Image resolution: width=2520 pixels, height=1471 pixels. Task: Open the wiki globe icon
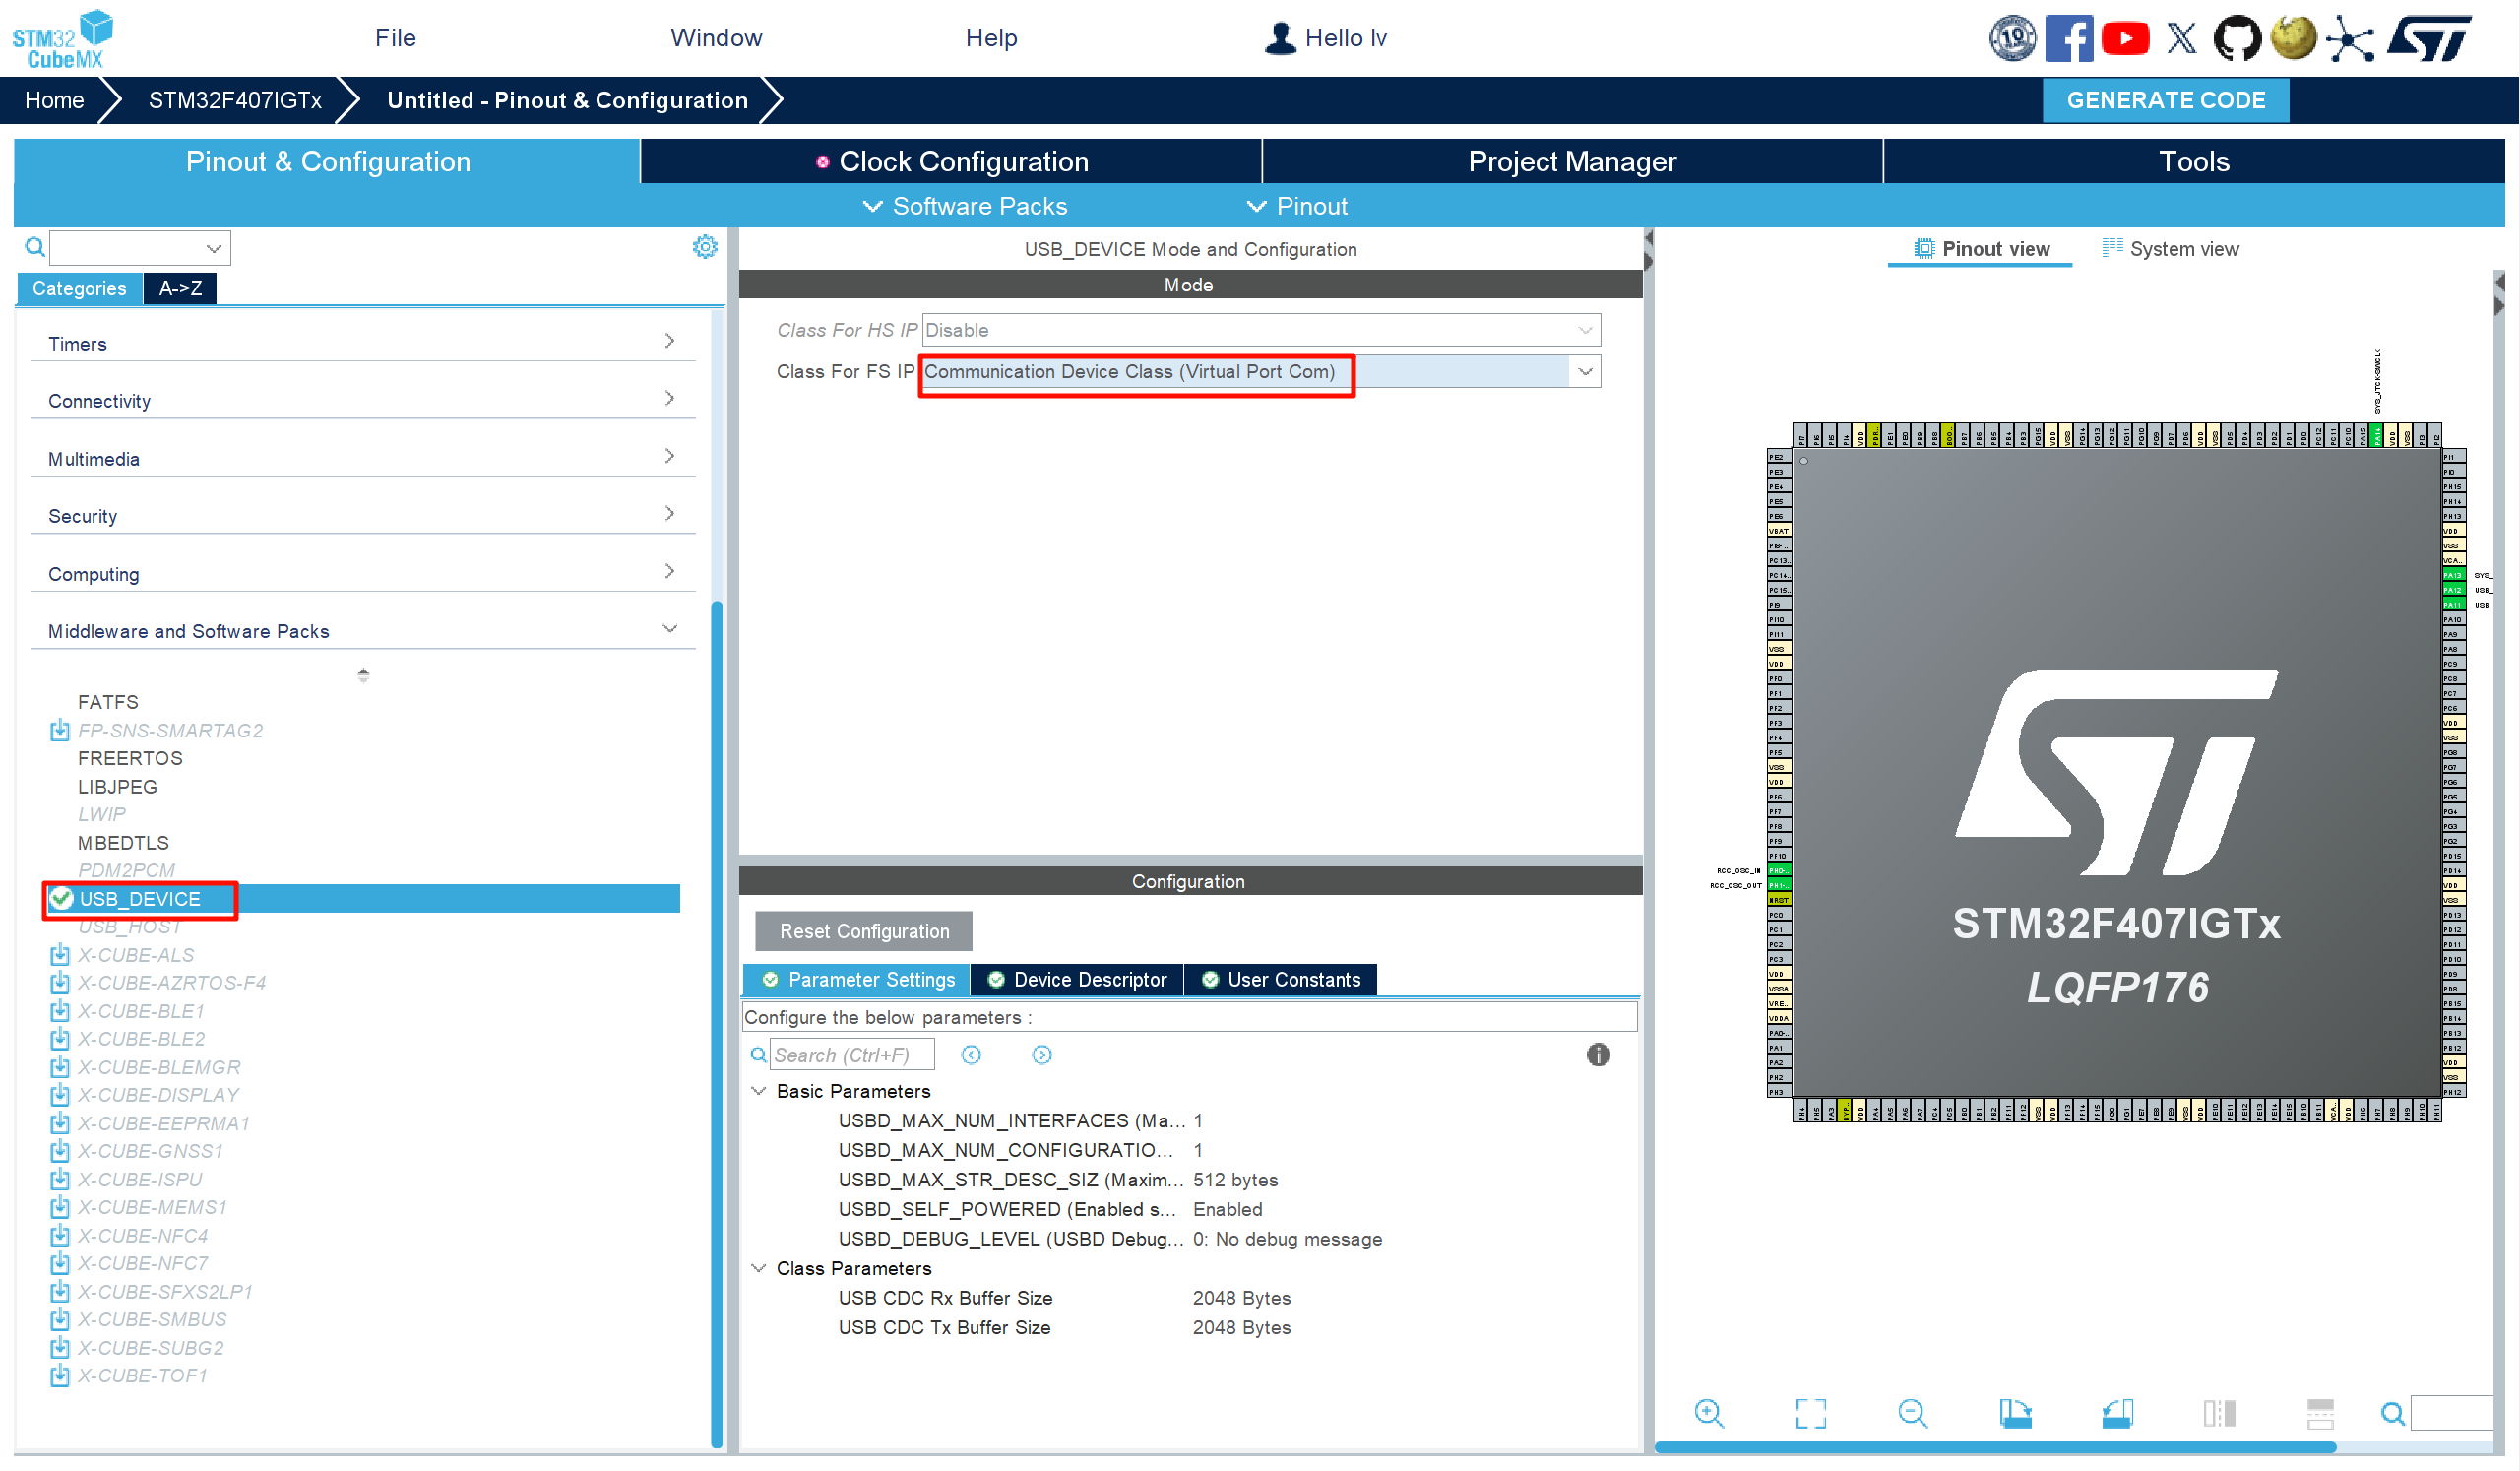[2293, 39]
